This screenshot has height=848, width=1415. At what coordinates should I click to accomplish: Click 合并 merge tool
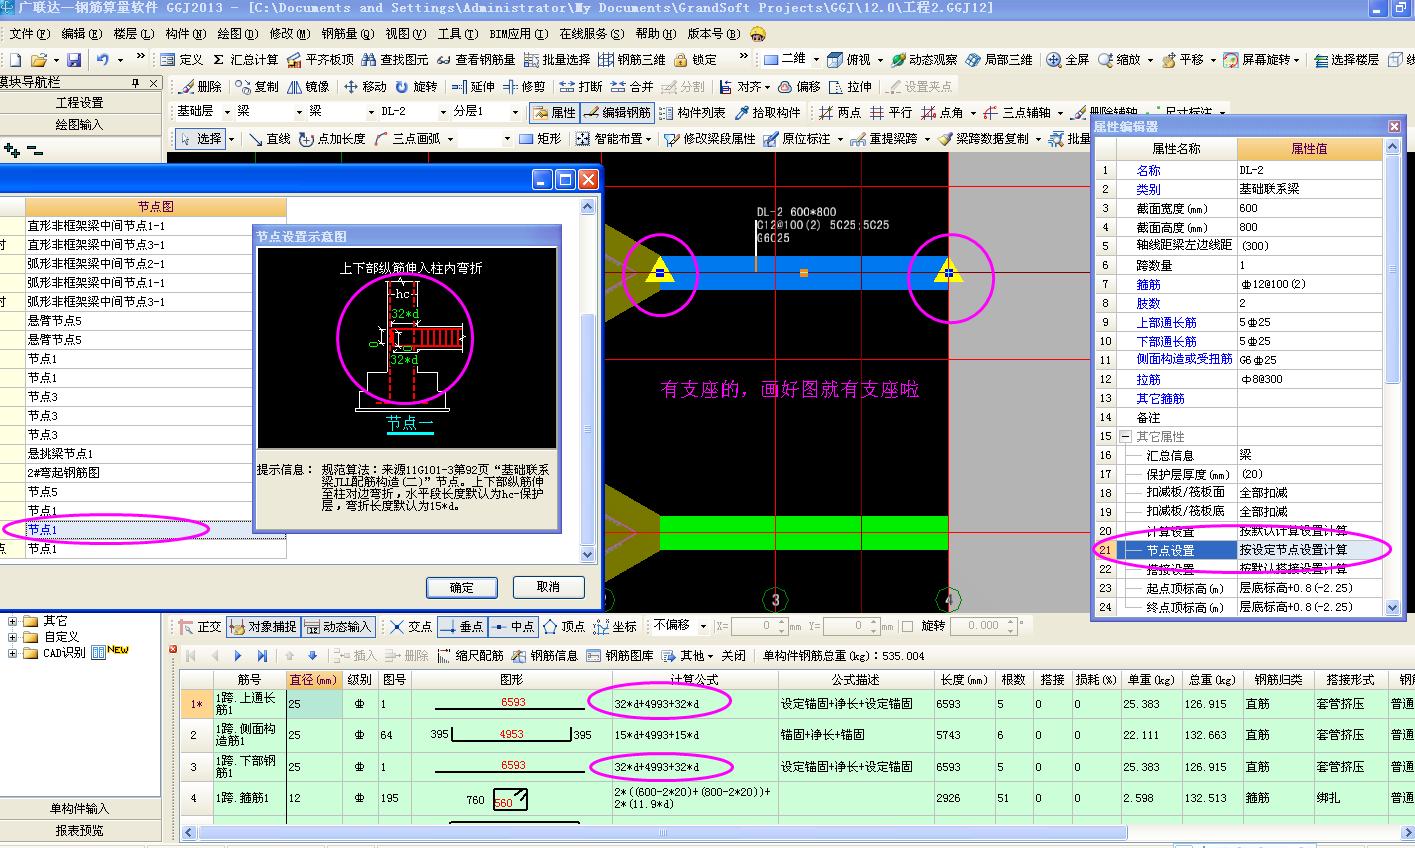pos(632,87)
